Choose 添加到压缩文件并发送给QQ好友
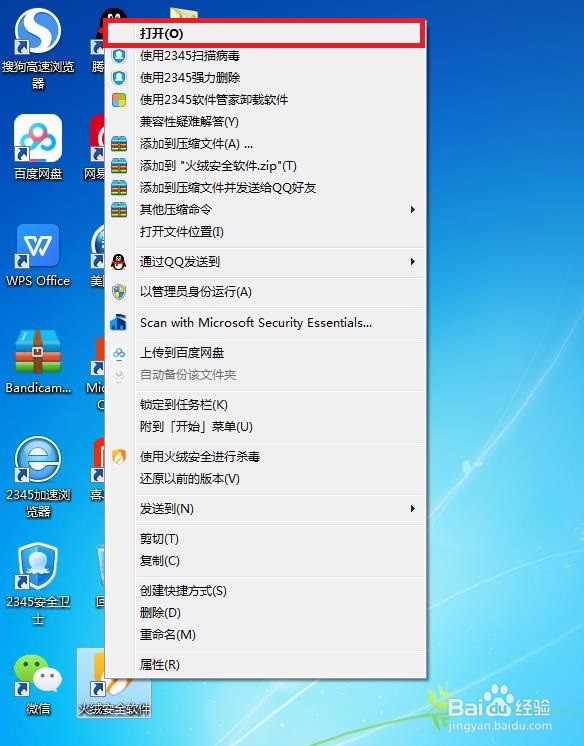 coord(265,187)
